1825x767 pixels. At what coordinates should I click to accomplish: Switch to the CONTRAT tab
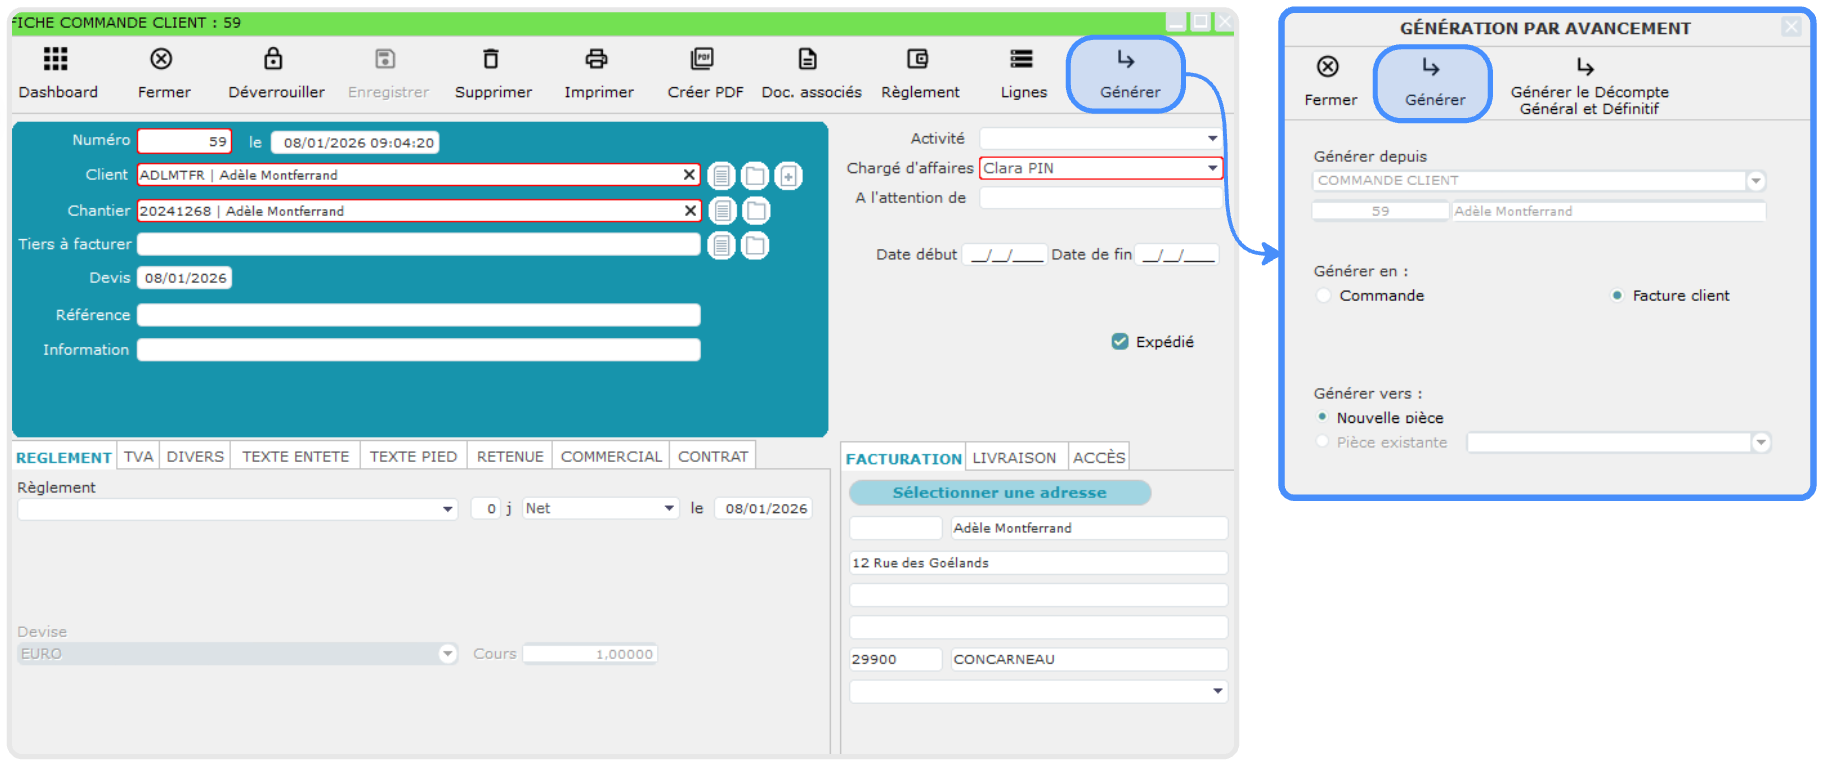tap(713, 457)
